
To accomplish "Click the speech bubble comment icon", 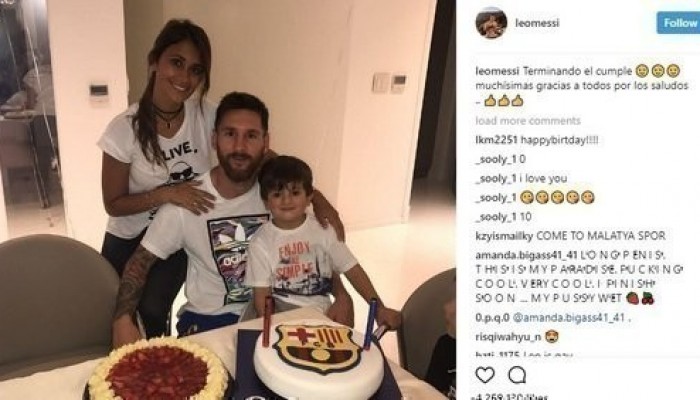I will pos(517,375).
